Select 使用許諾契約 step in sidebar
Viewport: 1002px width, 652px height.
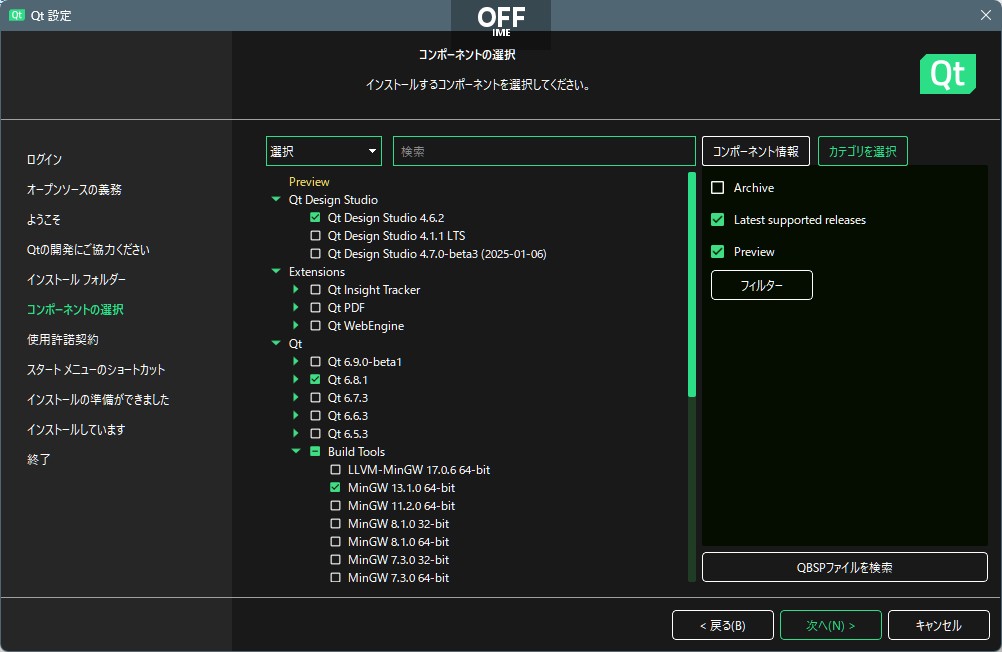tap(63, 339)
